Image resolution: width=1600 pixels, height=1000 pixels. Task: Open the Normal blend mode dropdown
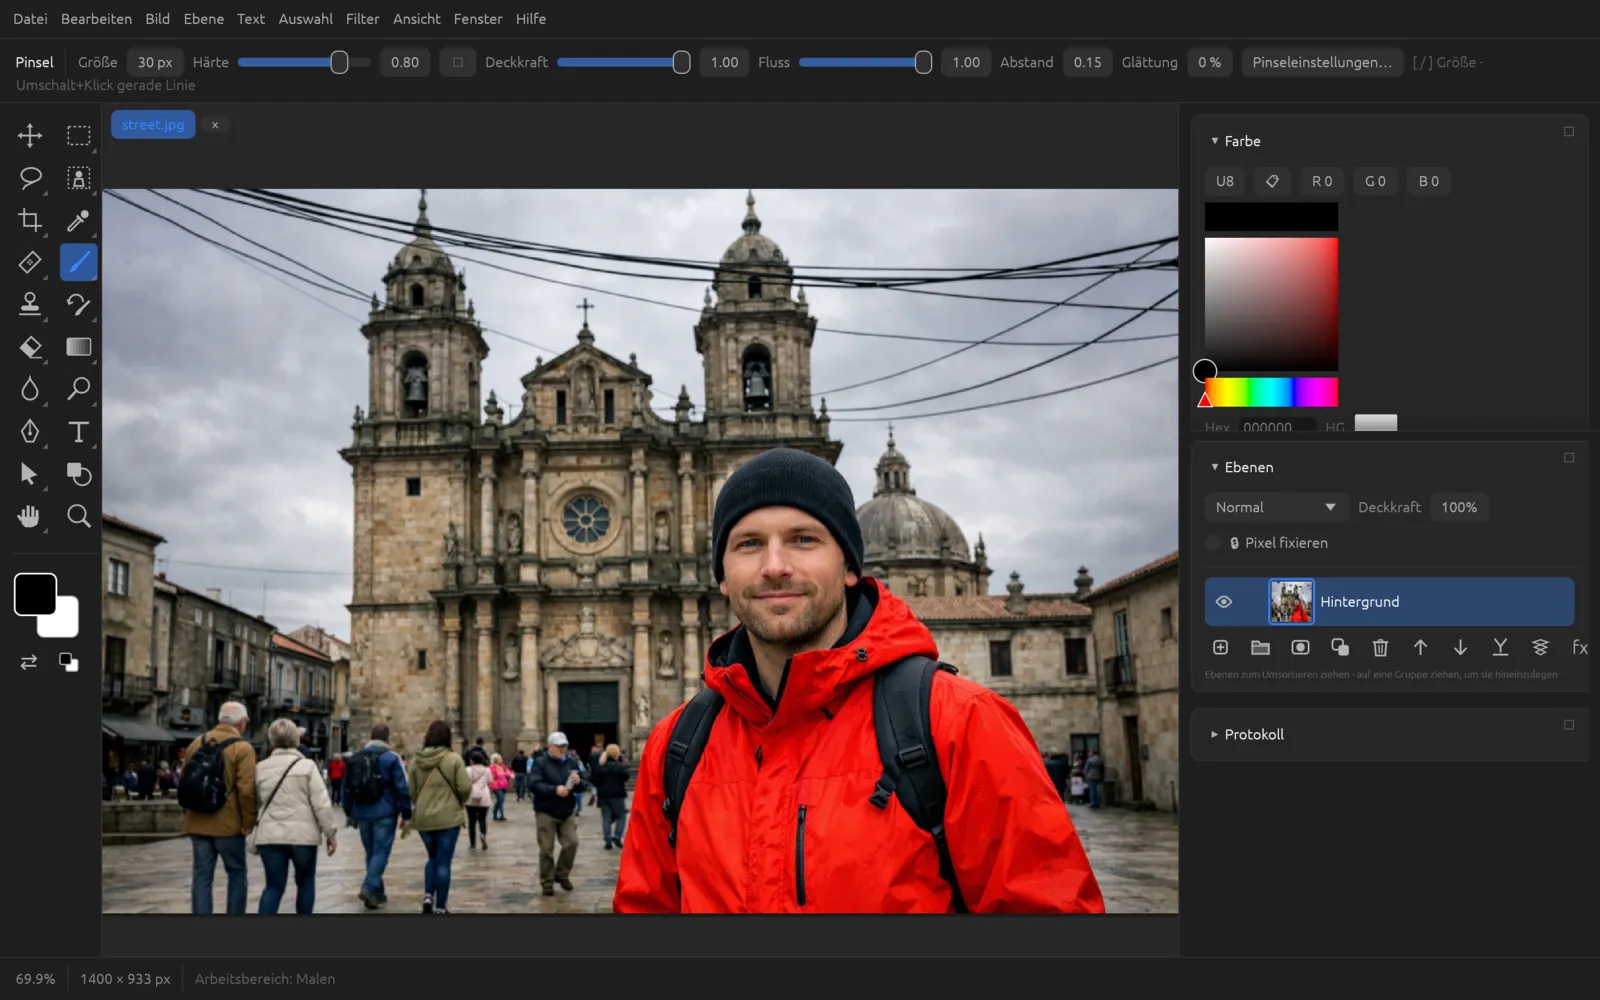1275,507
